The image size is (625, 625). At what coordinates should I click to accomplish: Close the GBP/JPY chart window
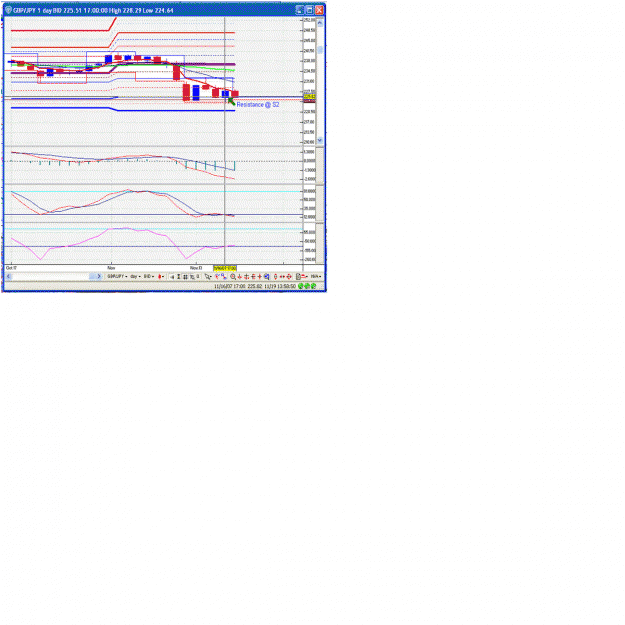coord(319,10)
